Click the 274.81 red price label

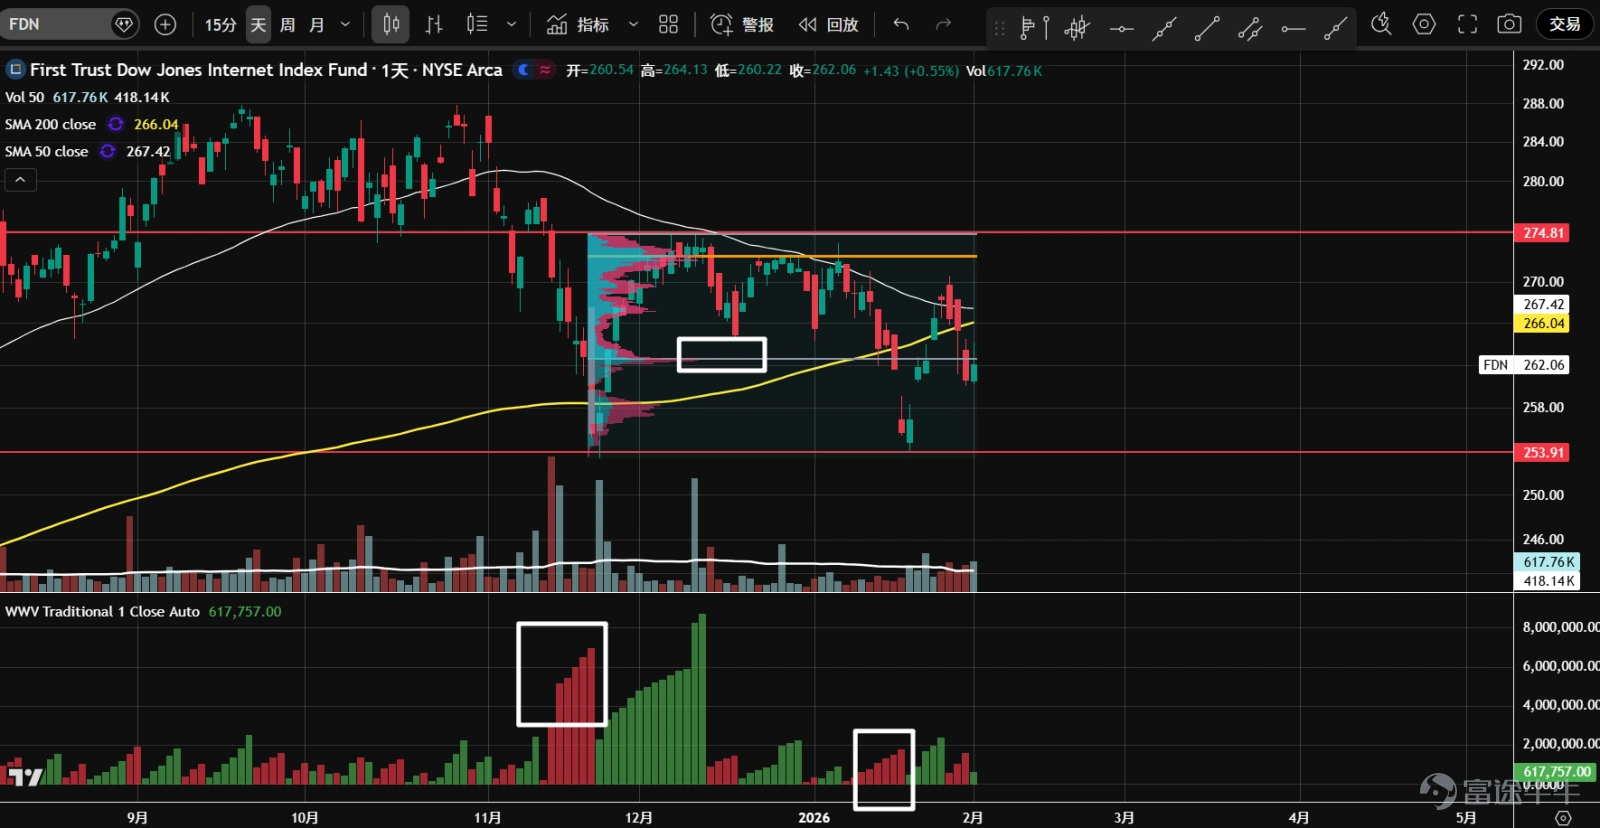[1543, 233]
